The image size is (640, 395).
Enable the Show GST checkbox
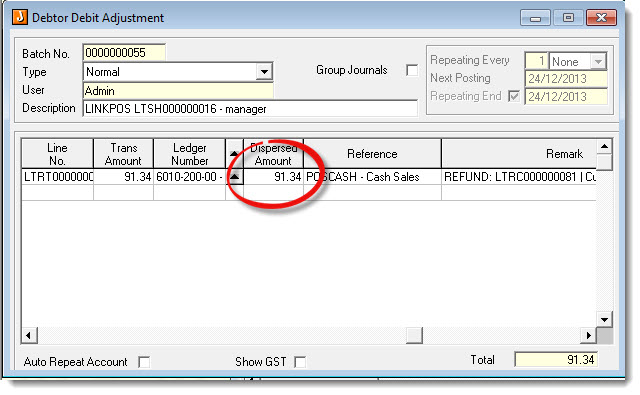[x=300, y=362]
